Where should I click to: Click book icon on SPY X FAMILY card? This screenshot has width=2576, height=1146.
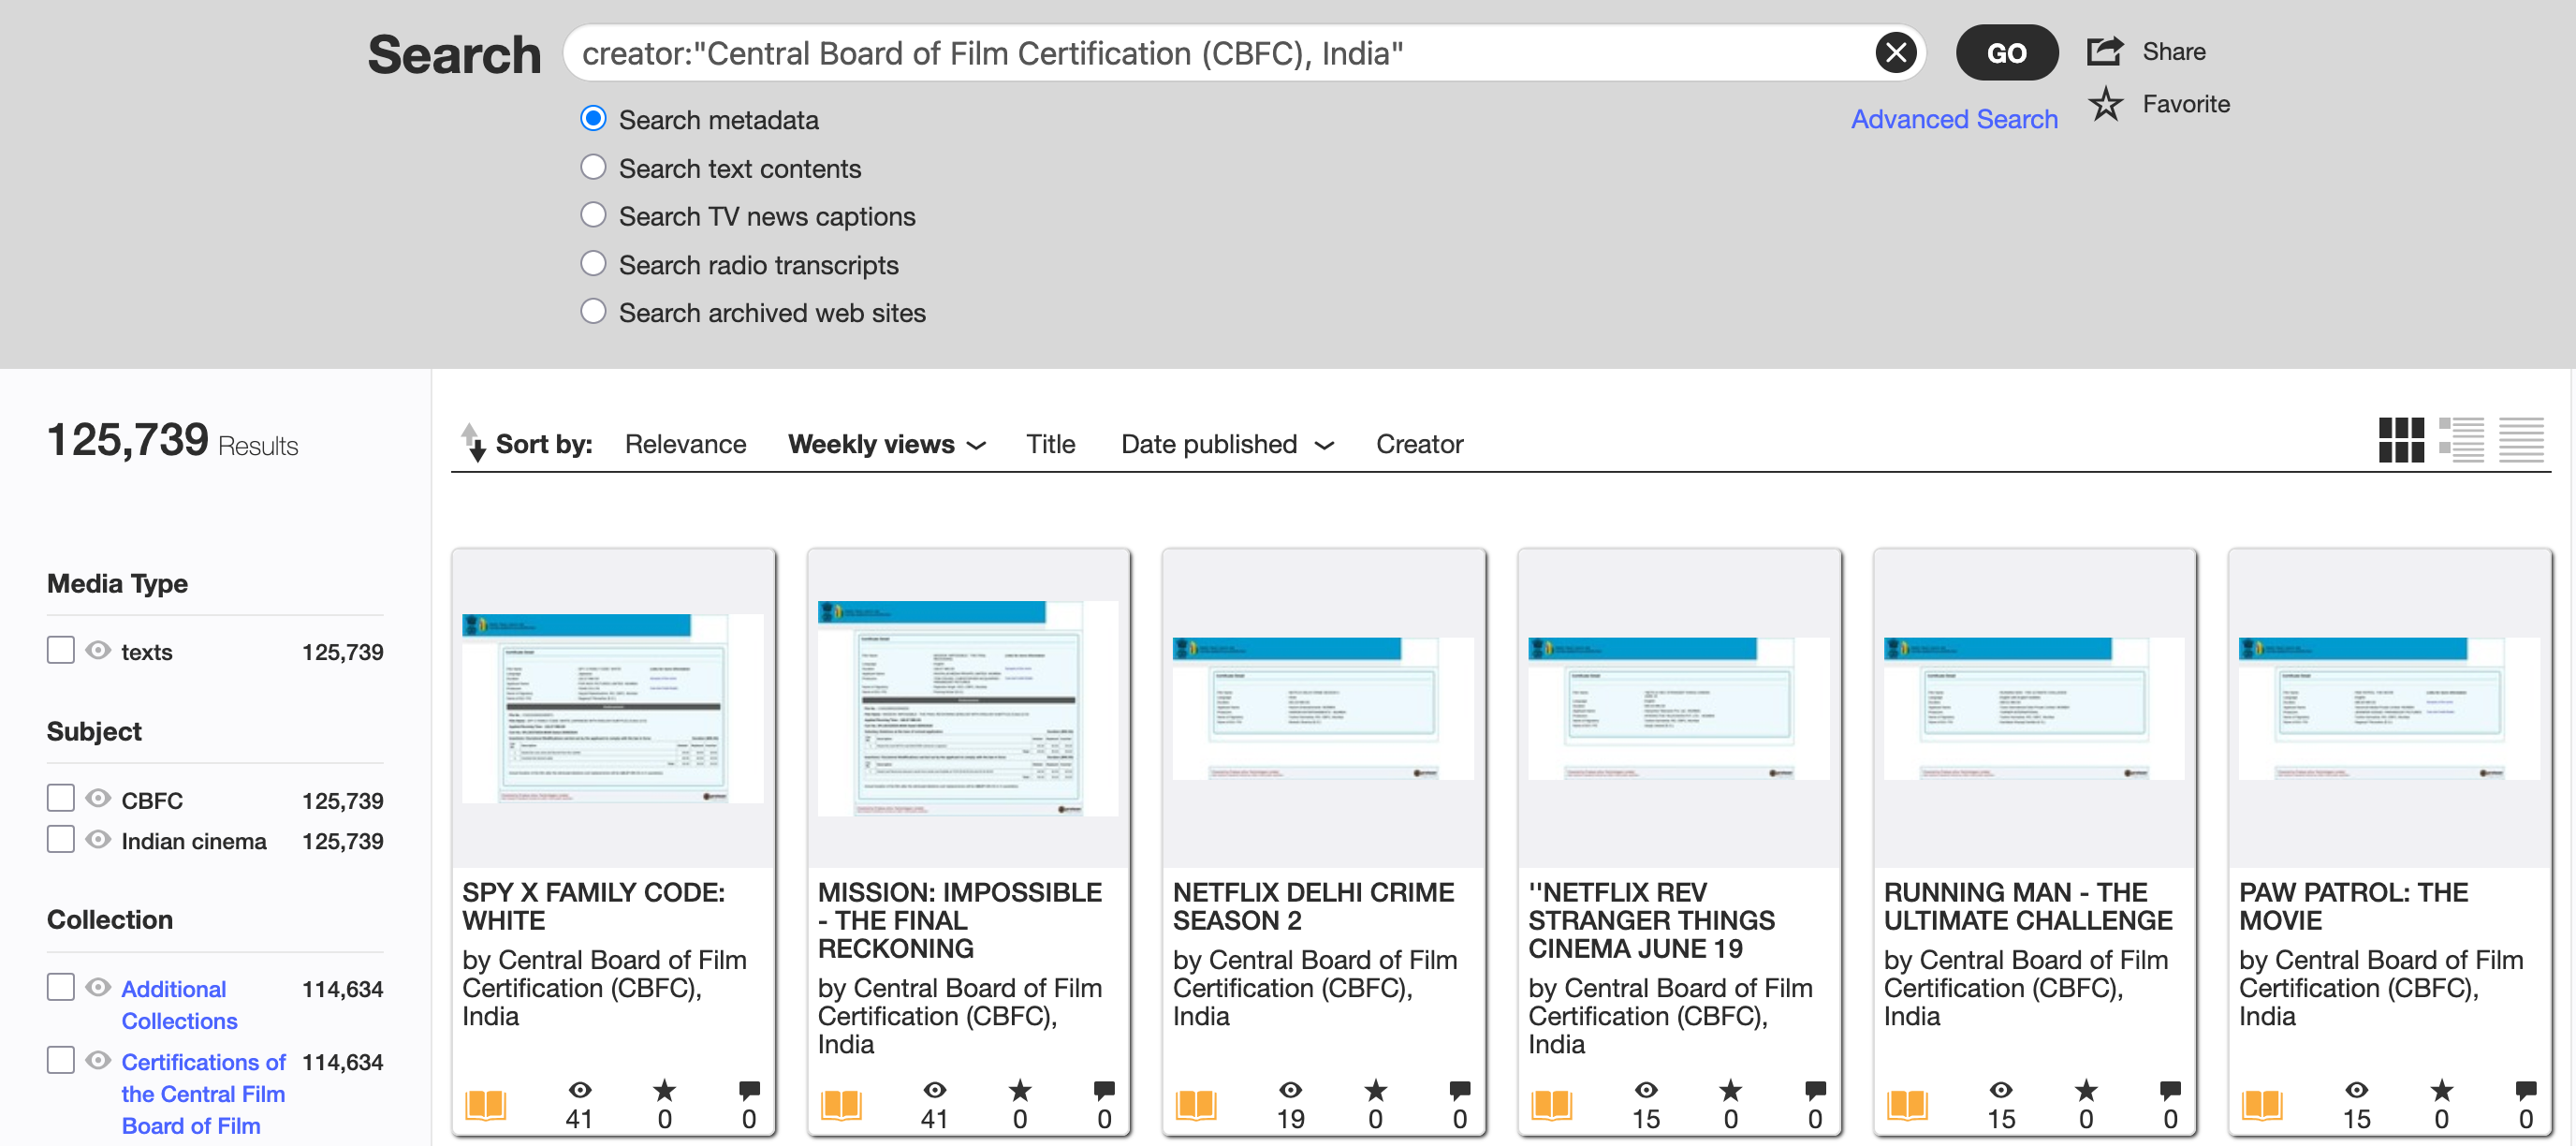486,1105
